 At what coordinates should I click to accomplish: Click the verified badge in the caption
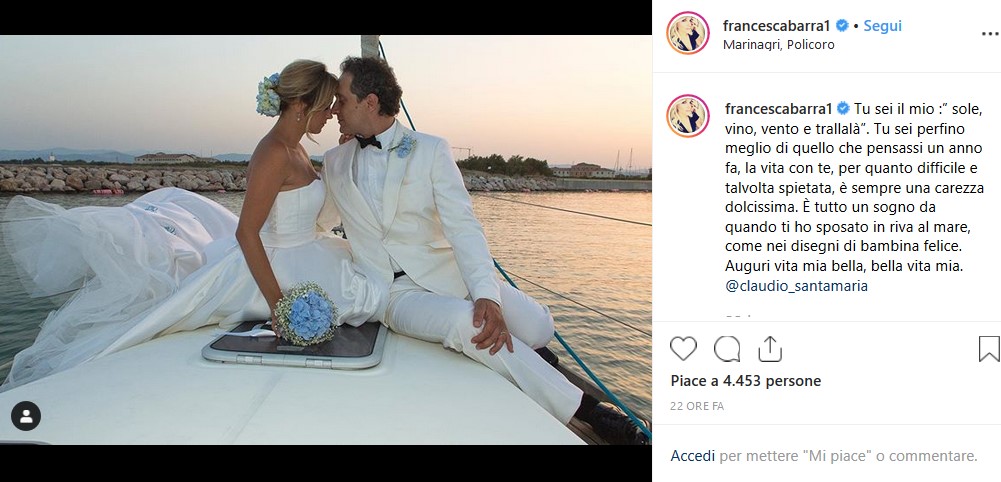pyautogui.click(x=843, y=108)
